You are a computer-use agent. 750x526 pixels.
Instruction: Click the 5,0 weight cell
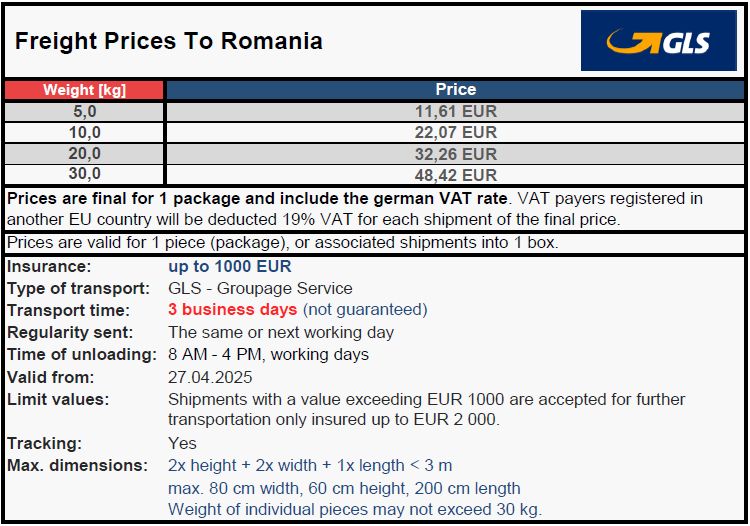(84, 111)
